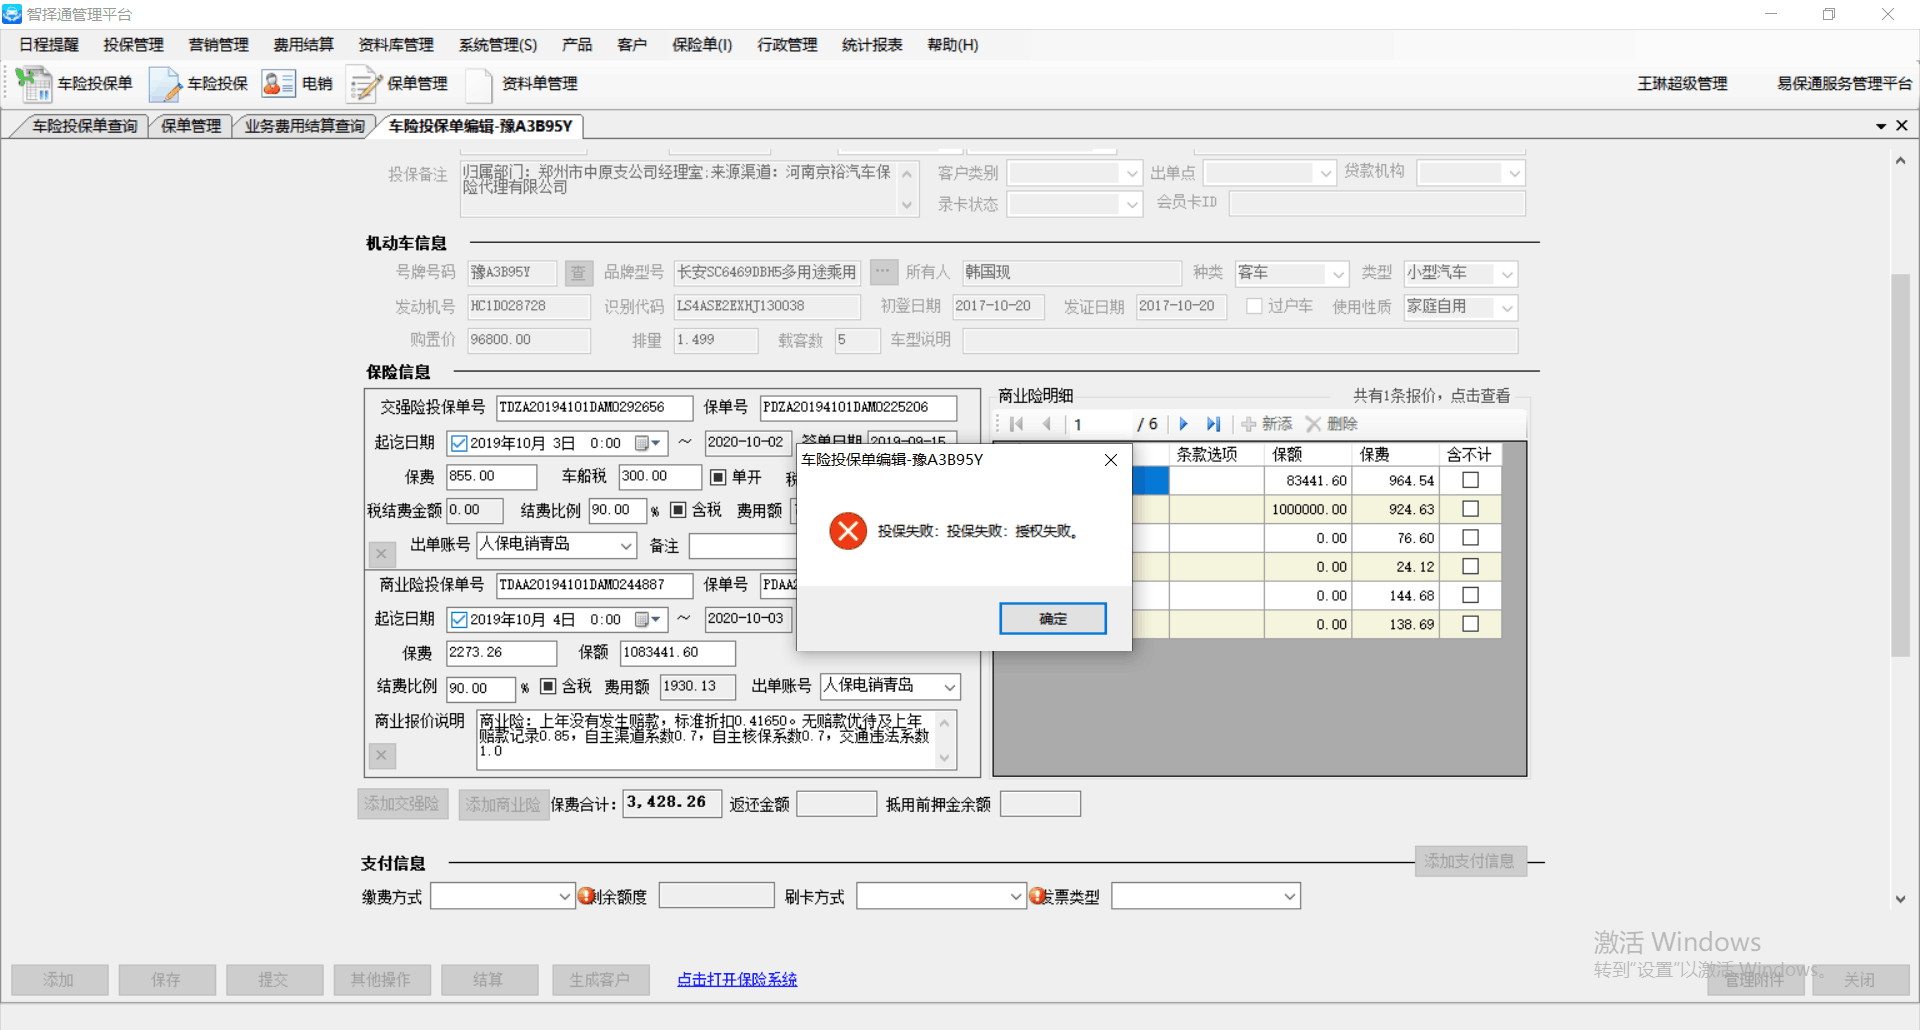Toggle the 过户车 checkbox
The image size is (1920, 1030).
[x=1254, y=306]
